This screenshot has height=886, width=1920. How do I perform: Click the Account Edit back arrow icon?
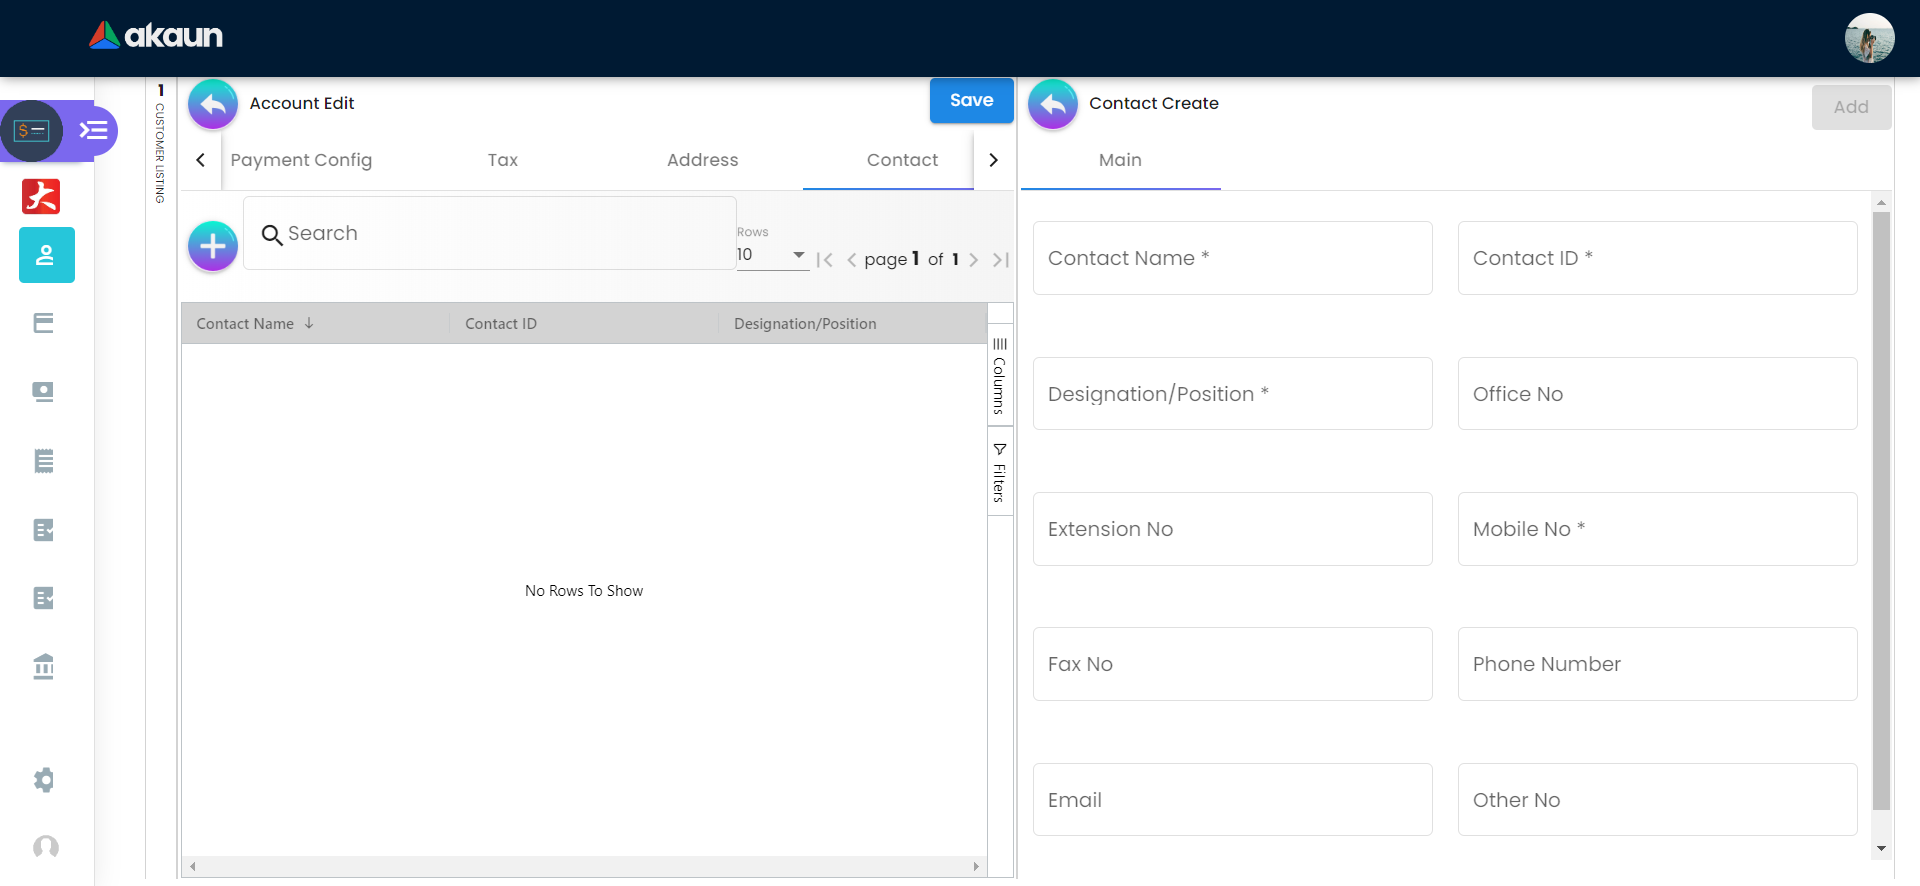[212, 104]
